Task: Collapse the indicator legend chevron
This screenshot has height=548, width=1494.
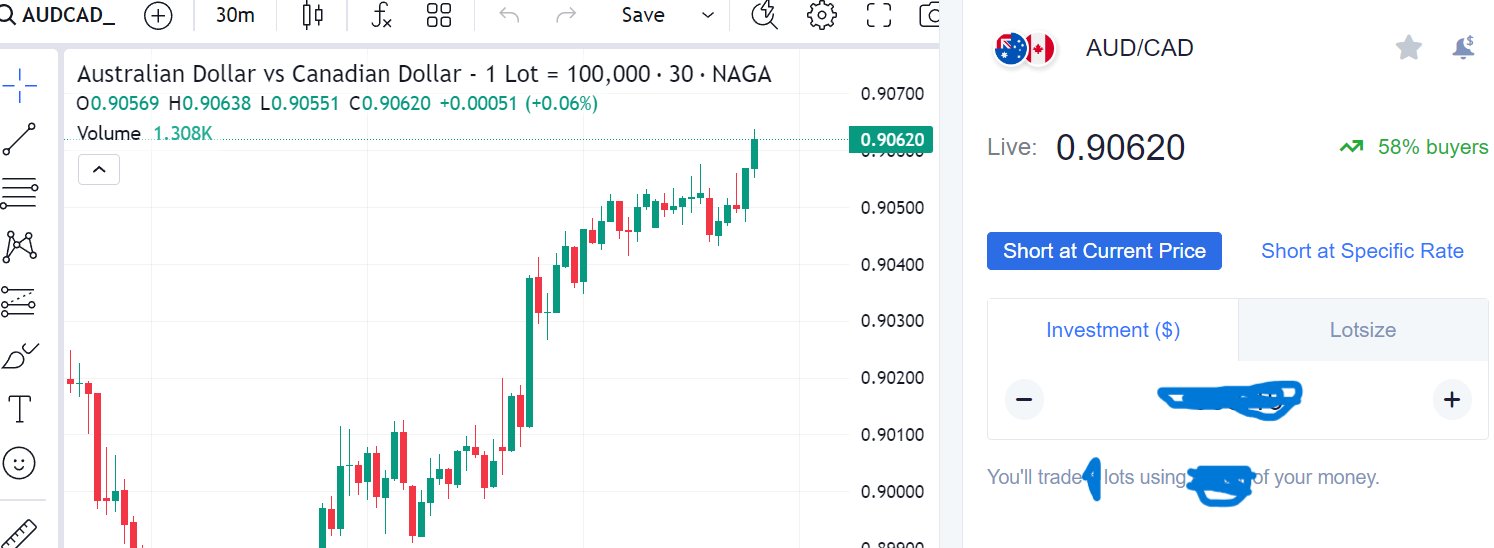Action: point(99,170)
